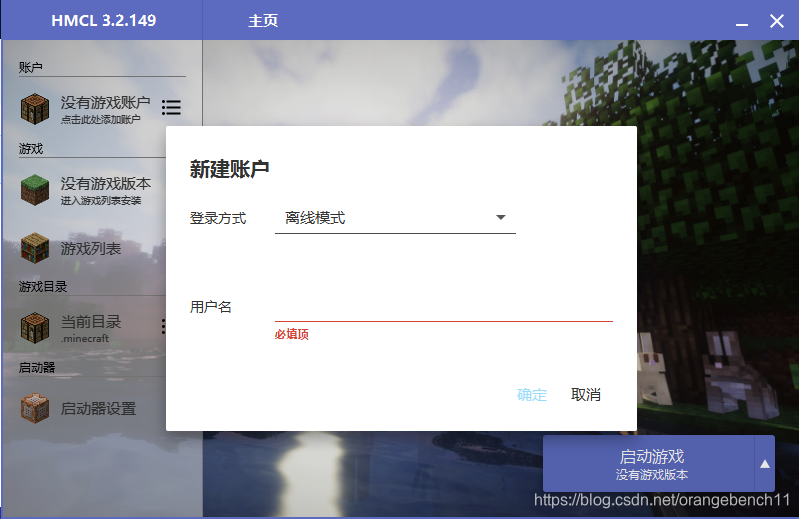The width and height of the screenshot is (799, 519).
Task: Click the 启动游戏 launch button
Action: (649, 464)
